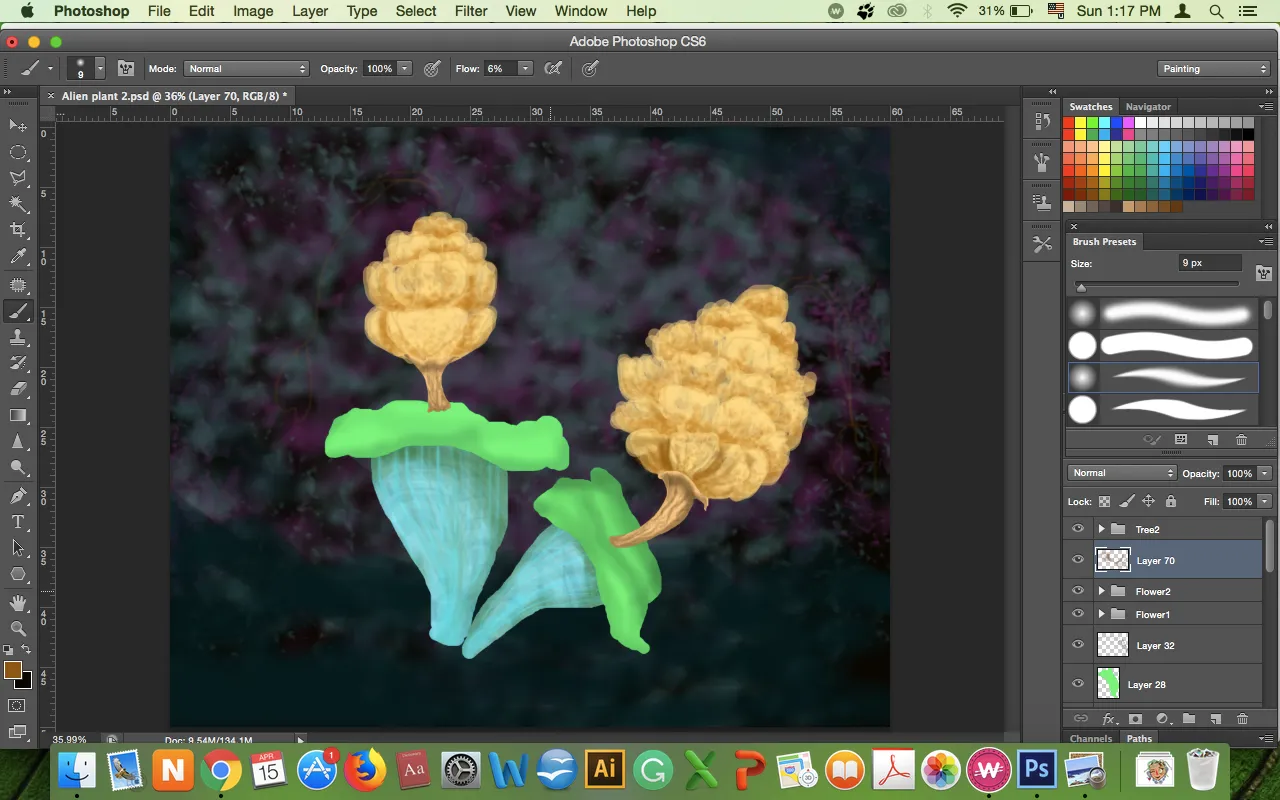Select the Dodge tool
Screen dimensions: 1280x800
pos(18,468)
